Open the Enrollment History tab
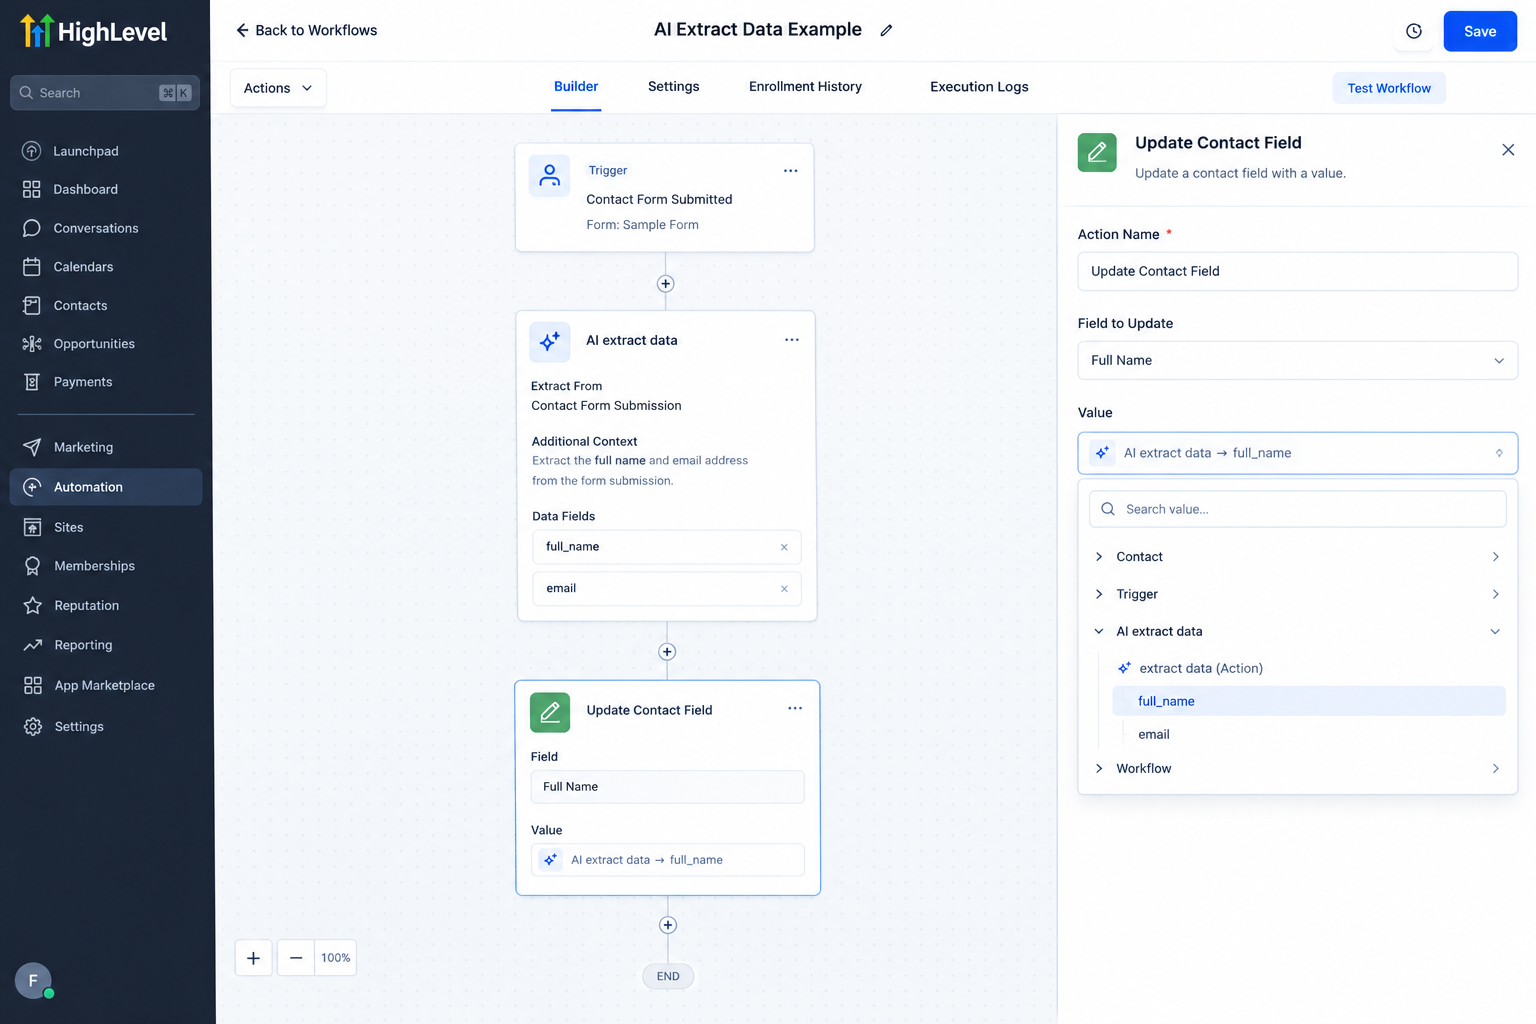This screenshot has width=1536, height=1024. [x=805, y=87]
